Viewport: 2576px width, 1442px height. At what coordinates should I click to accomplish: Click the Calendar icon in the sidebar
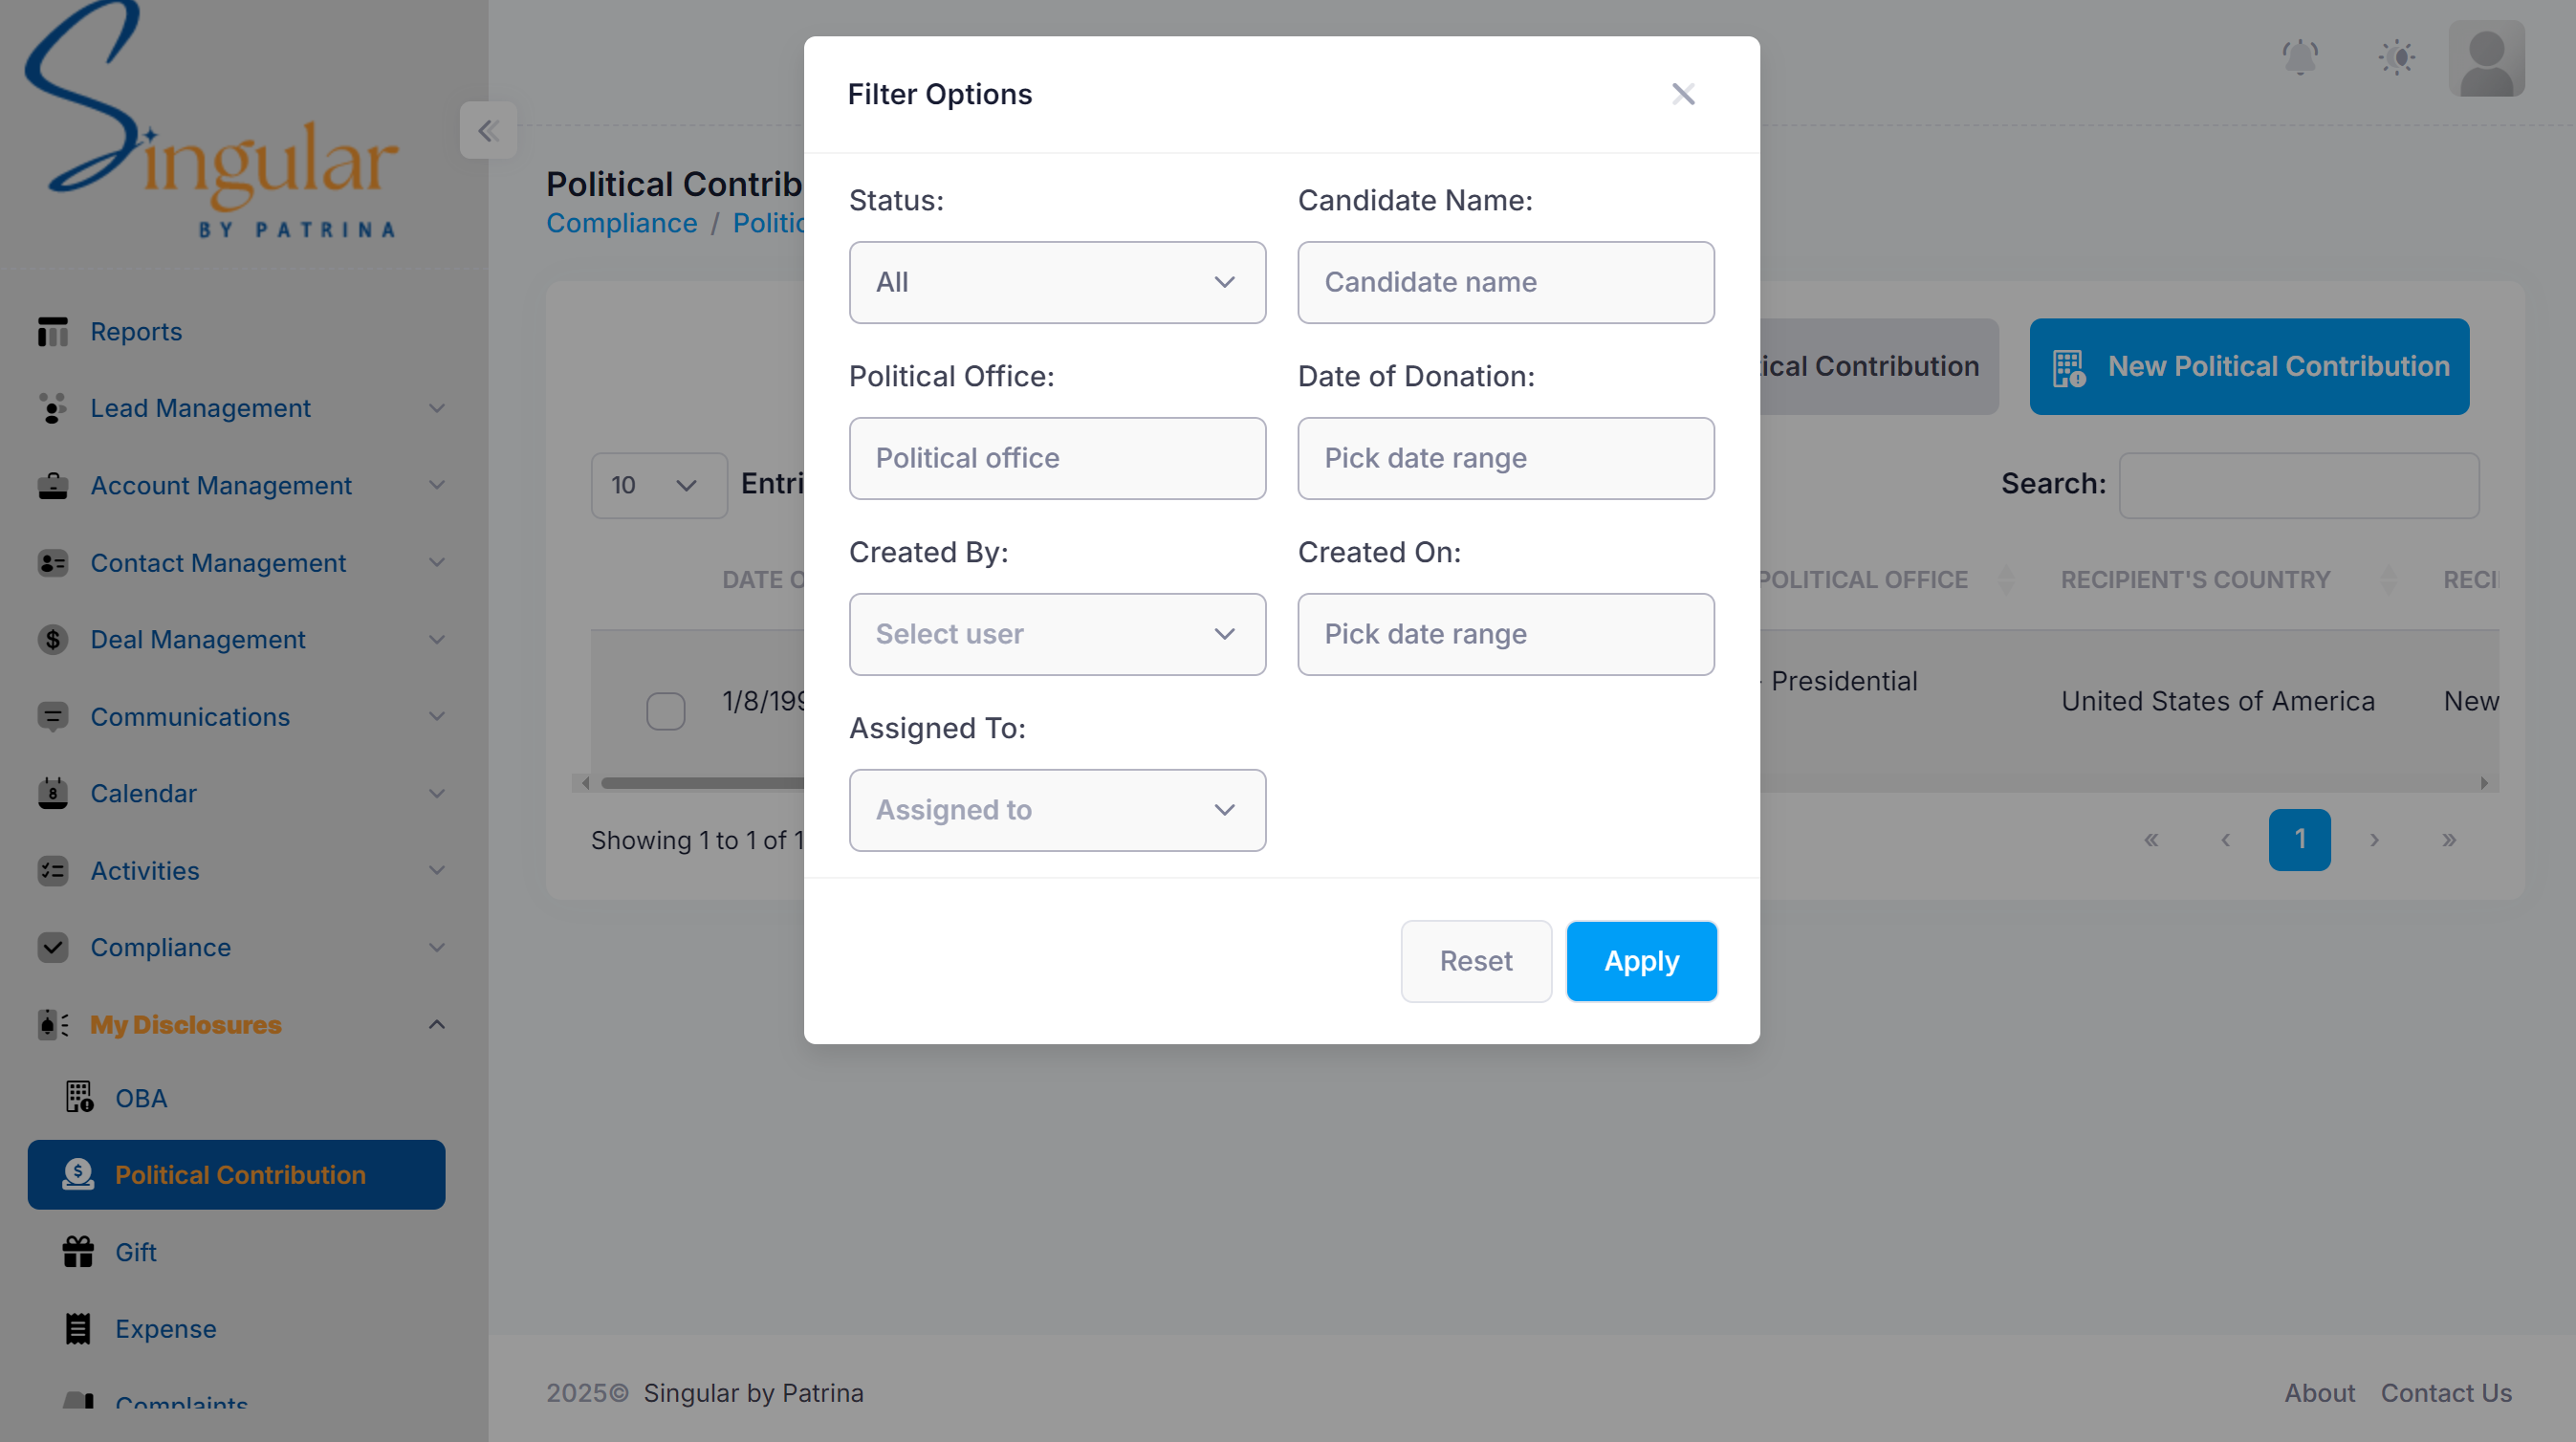[x=52, y=793]
